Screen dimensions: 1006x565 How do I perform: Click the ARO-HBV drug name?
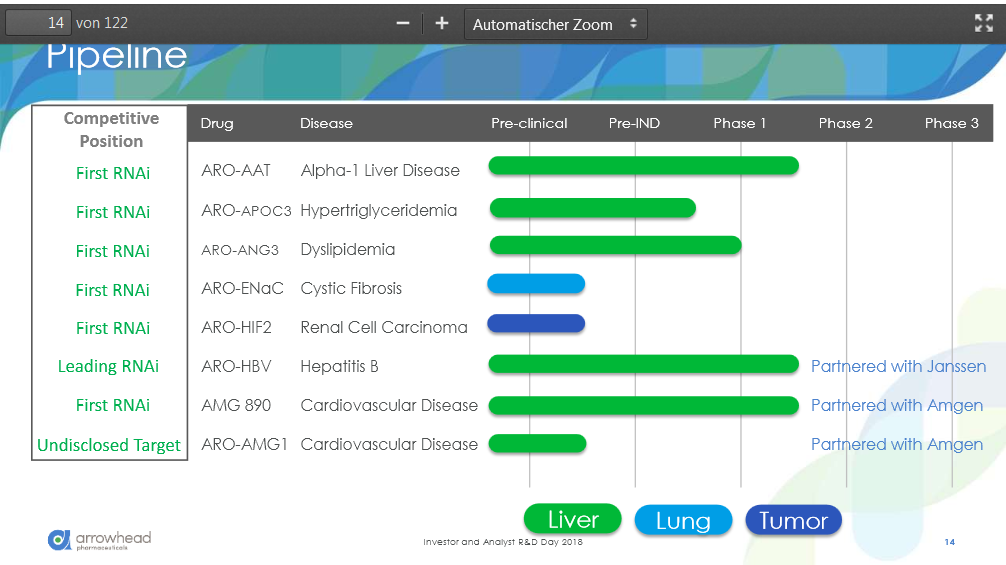pos(236,366)
